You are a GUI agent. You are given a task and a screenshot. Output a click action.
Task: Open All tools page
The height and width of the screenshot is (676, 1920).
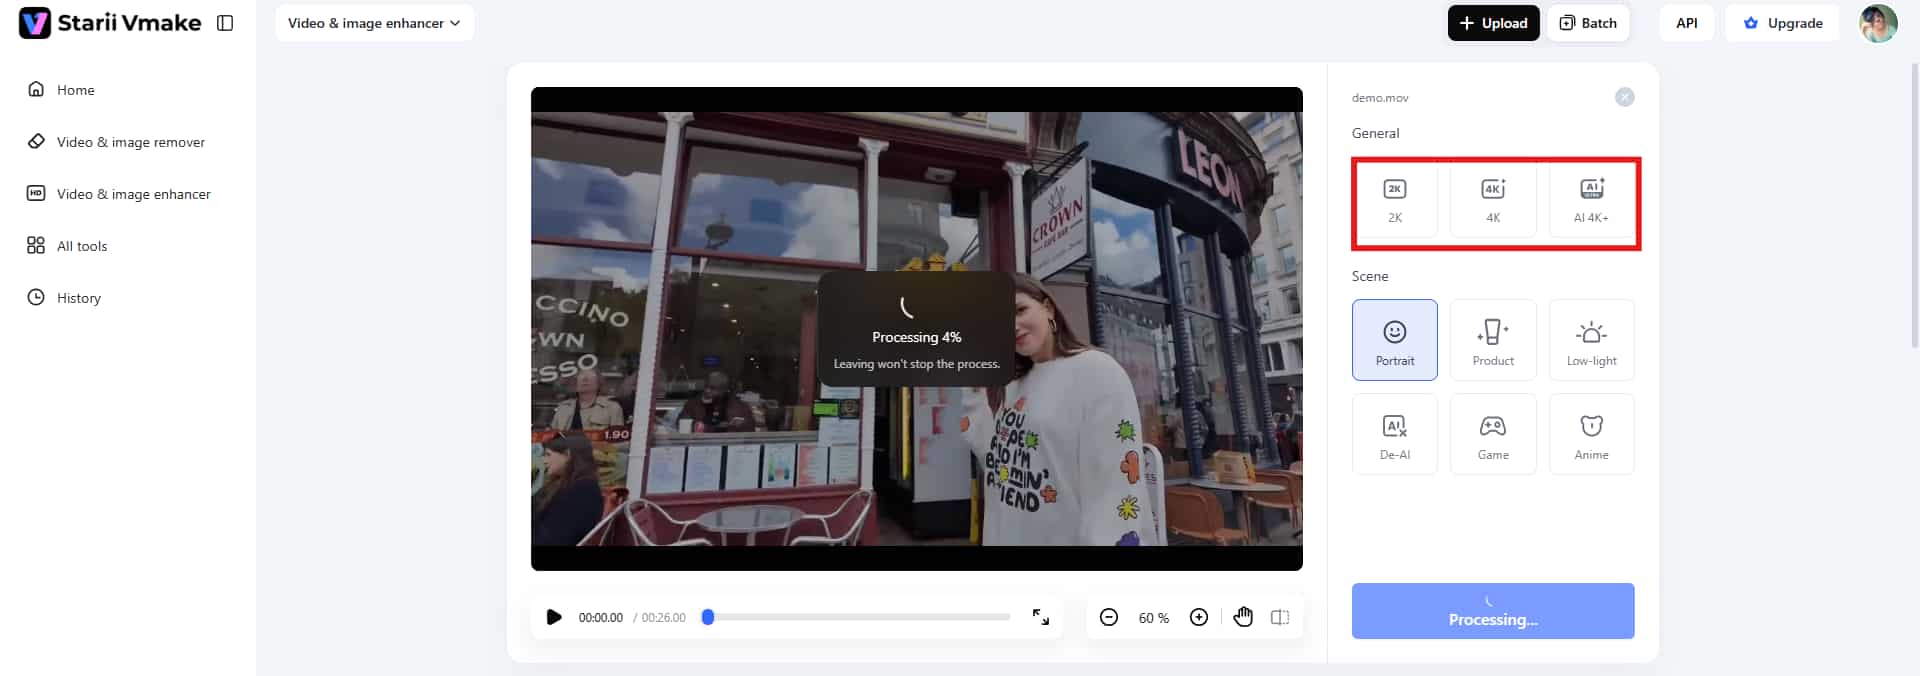pos(67,246)
